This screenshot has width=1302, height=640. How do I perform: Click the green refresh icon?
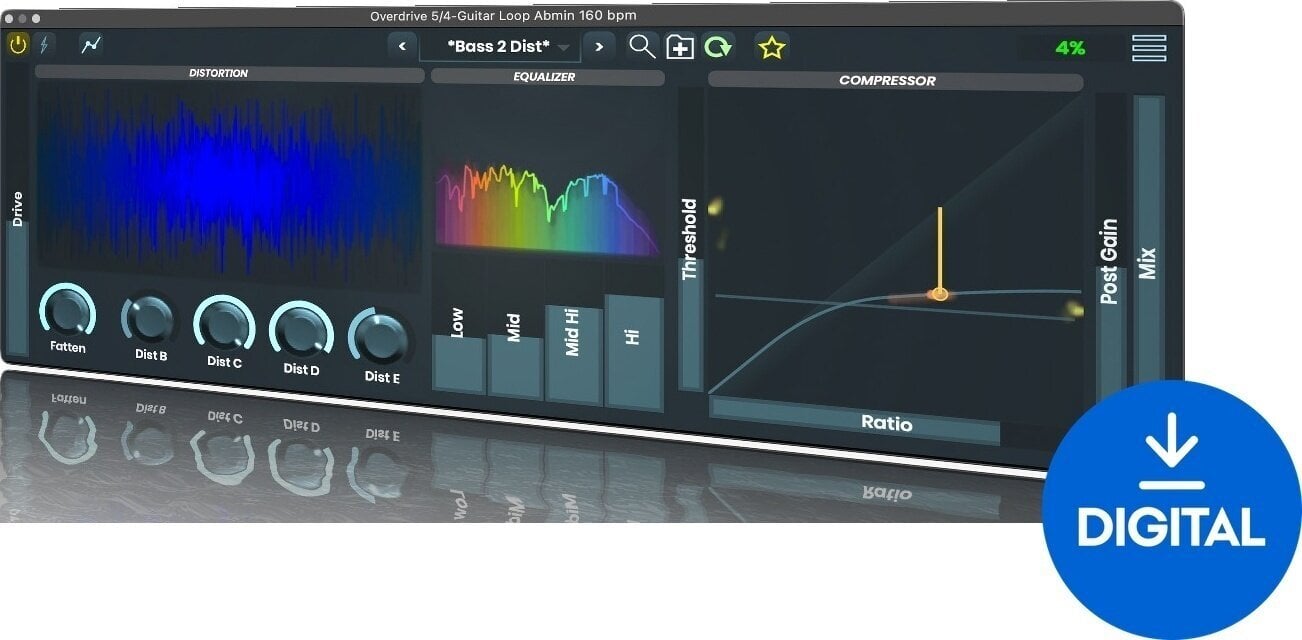(718, 47)
